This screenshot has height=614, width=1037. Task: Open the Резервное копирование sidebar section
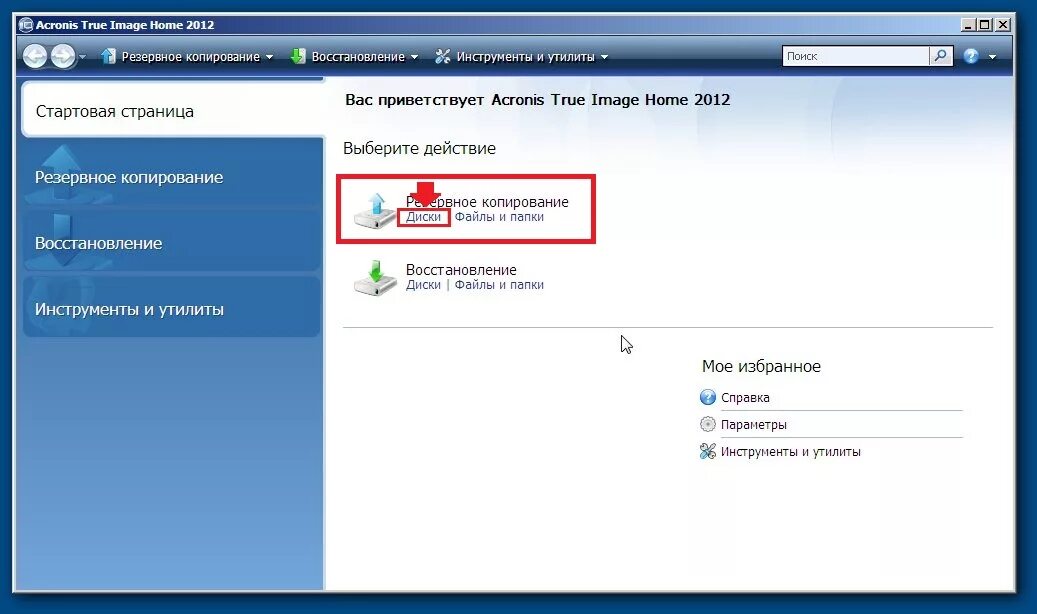pos(172,177)
